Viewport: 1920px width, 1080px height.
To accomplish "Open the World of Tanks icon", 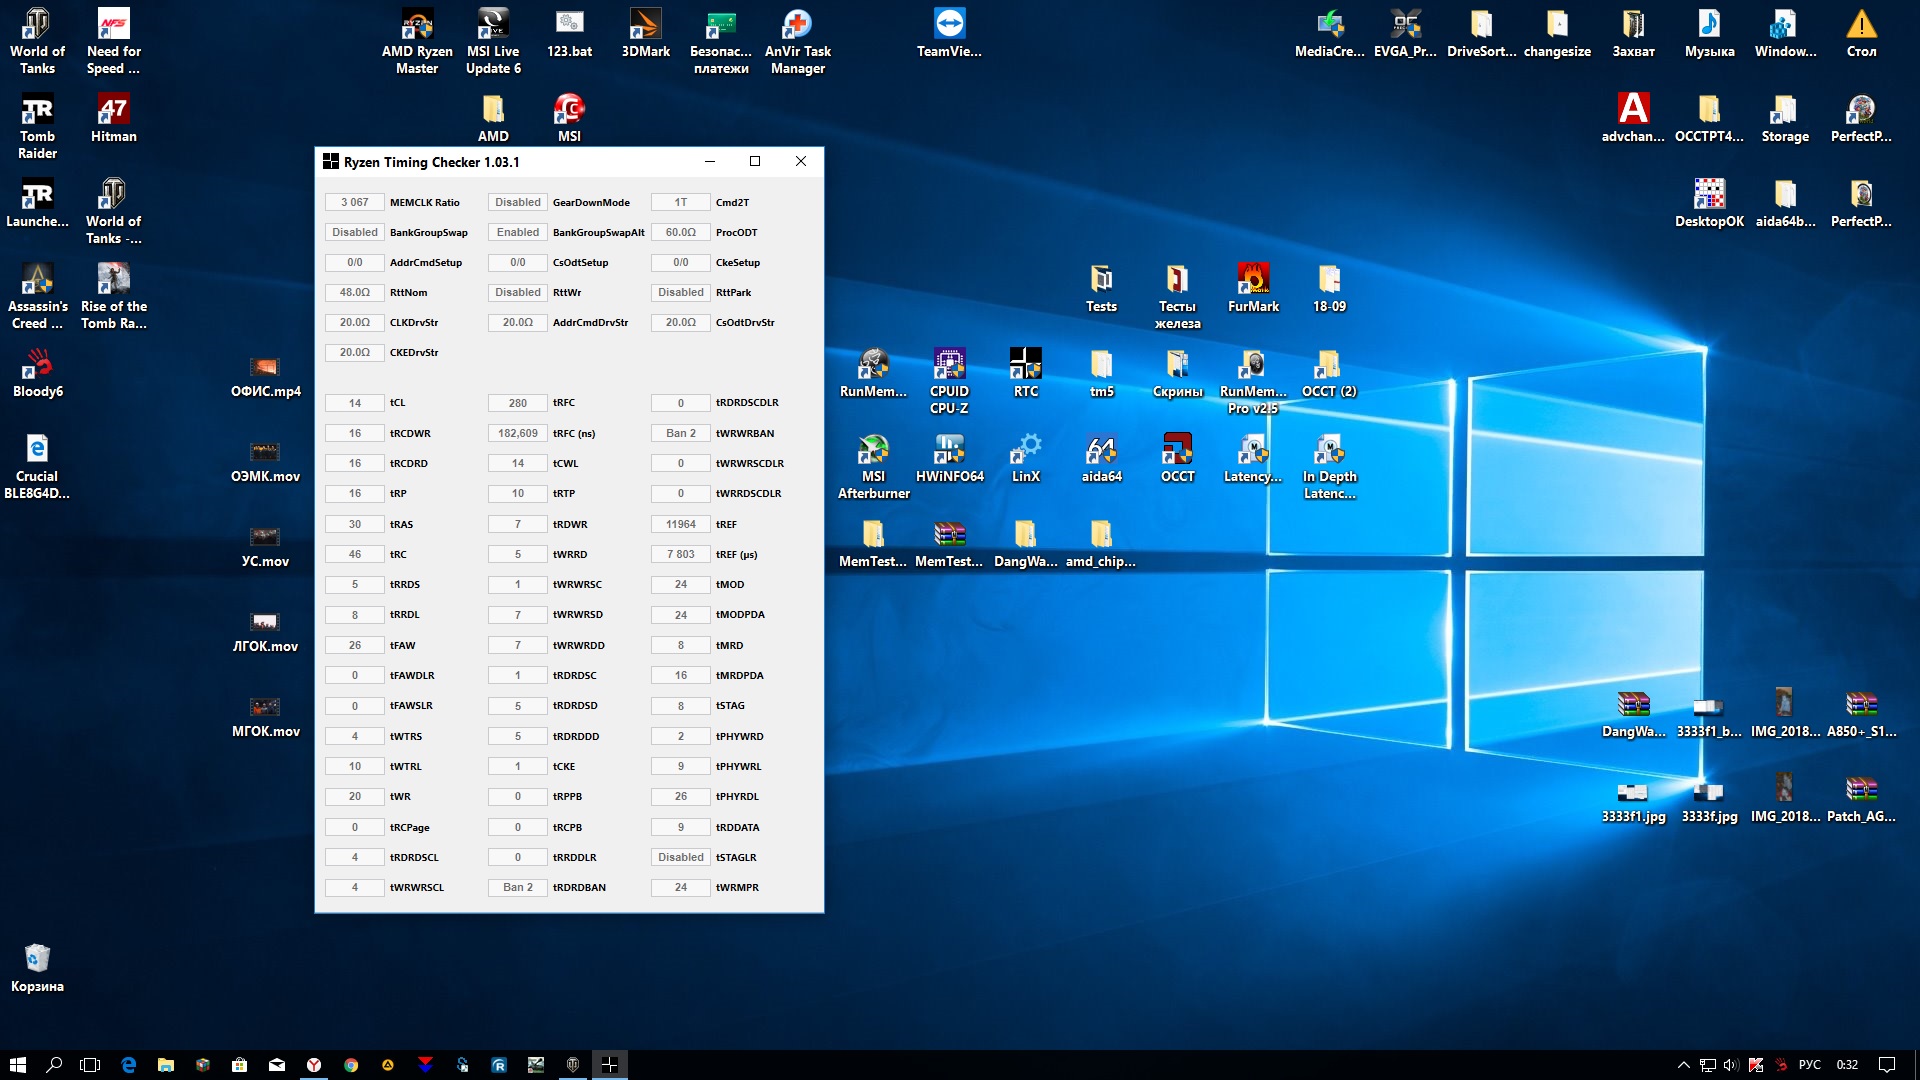I will point(37,25).
